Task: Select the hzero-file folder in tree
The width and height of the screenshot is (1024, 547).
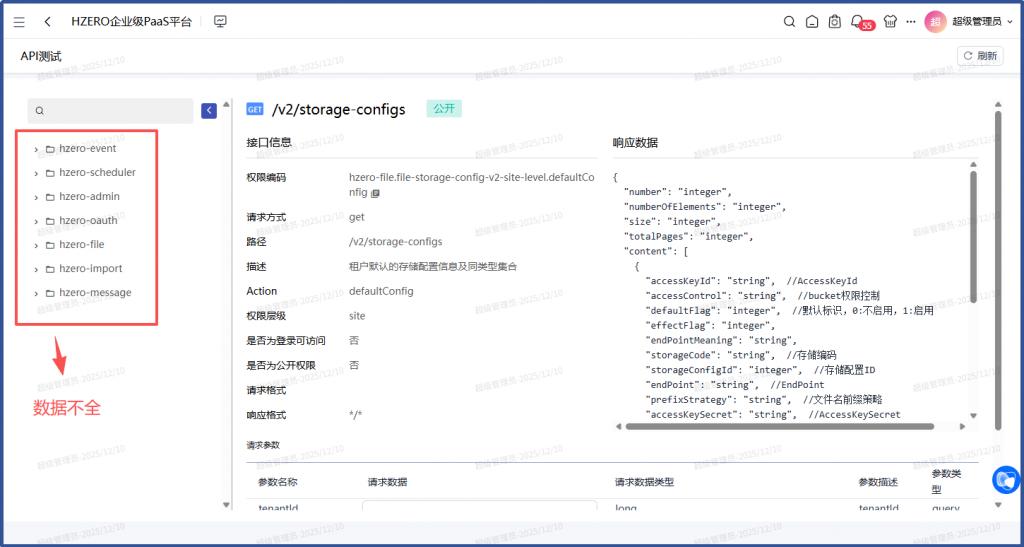Action: [x=81, y=245]
